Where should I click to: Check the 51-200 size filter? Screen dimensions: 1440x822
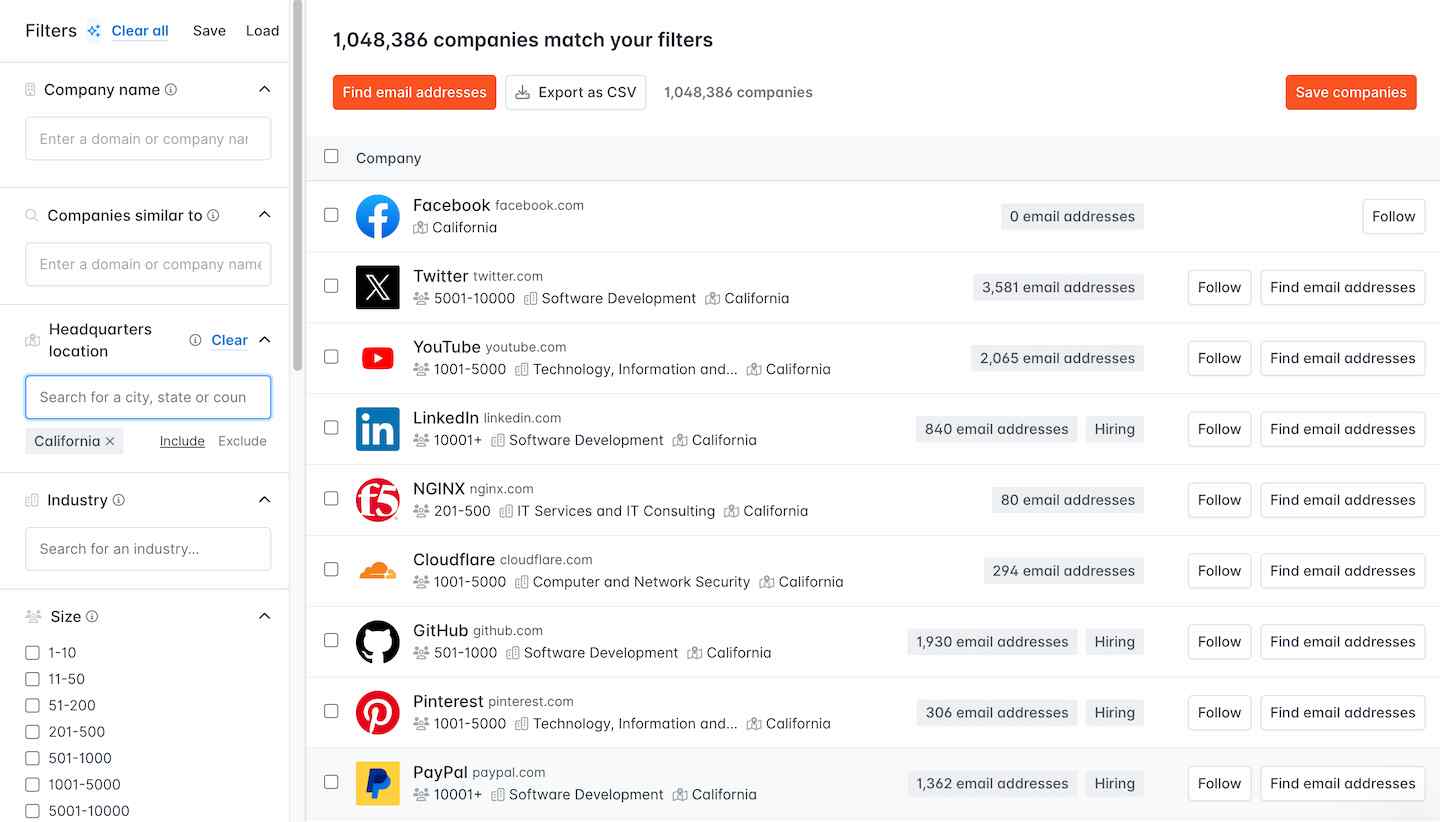click(32, 706)
